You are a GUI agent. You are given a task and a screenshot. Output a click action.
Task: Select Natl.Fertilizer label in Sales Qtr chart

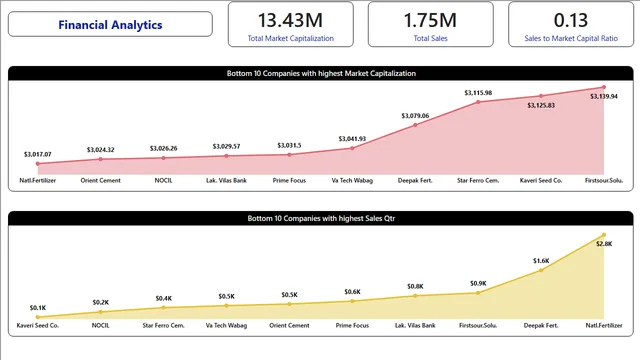tap(604, 326)
